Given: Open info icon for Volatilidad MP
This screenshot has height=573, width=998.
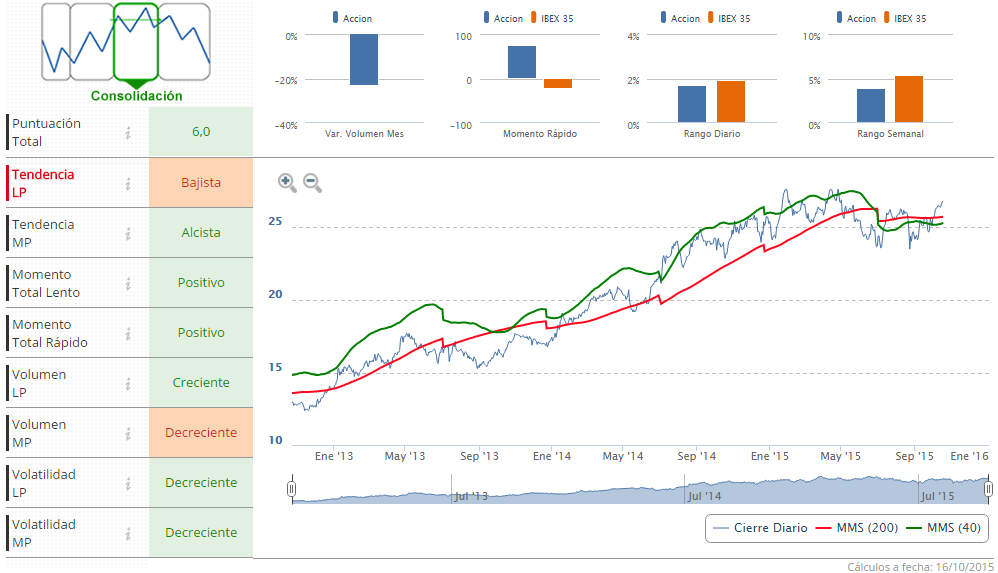Looking at the screenshot, I should (x=128, y=533).
